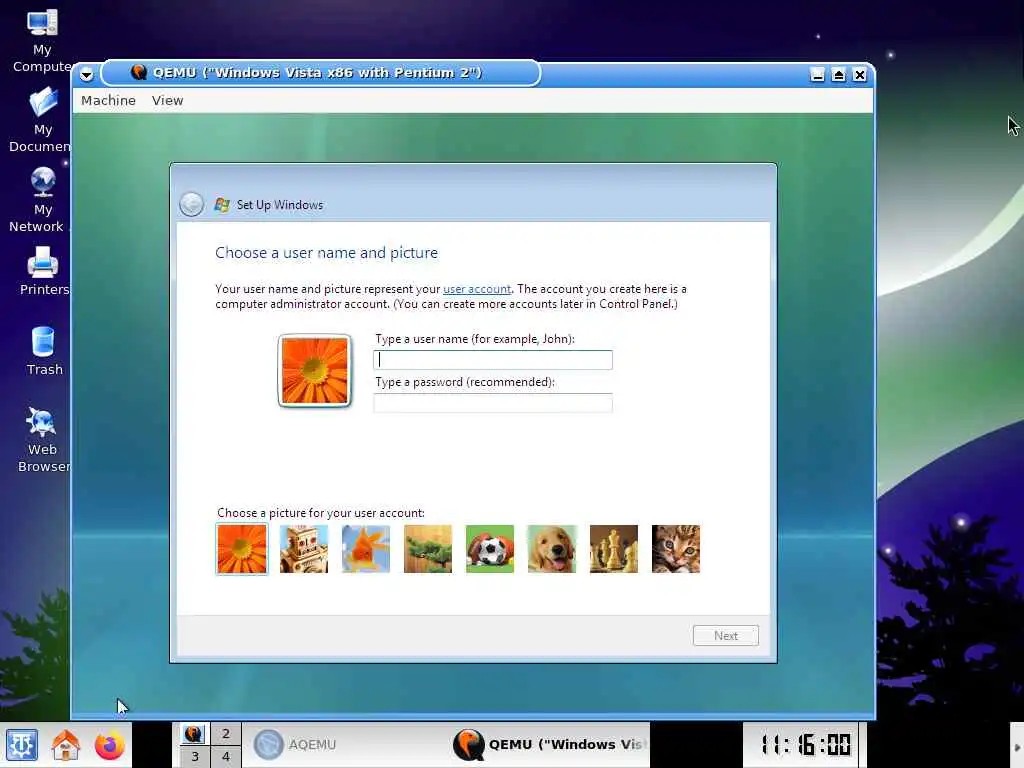Image resolution: width=1024 pixels, height=768 pixels.
Task: Click the Windows flag icon in Set Up Windows
Action: tap(222, 204)
